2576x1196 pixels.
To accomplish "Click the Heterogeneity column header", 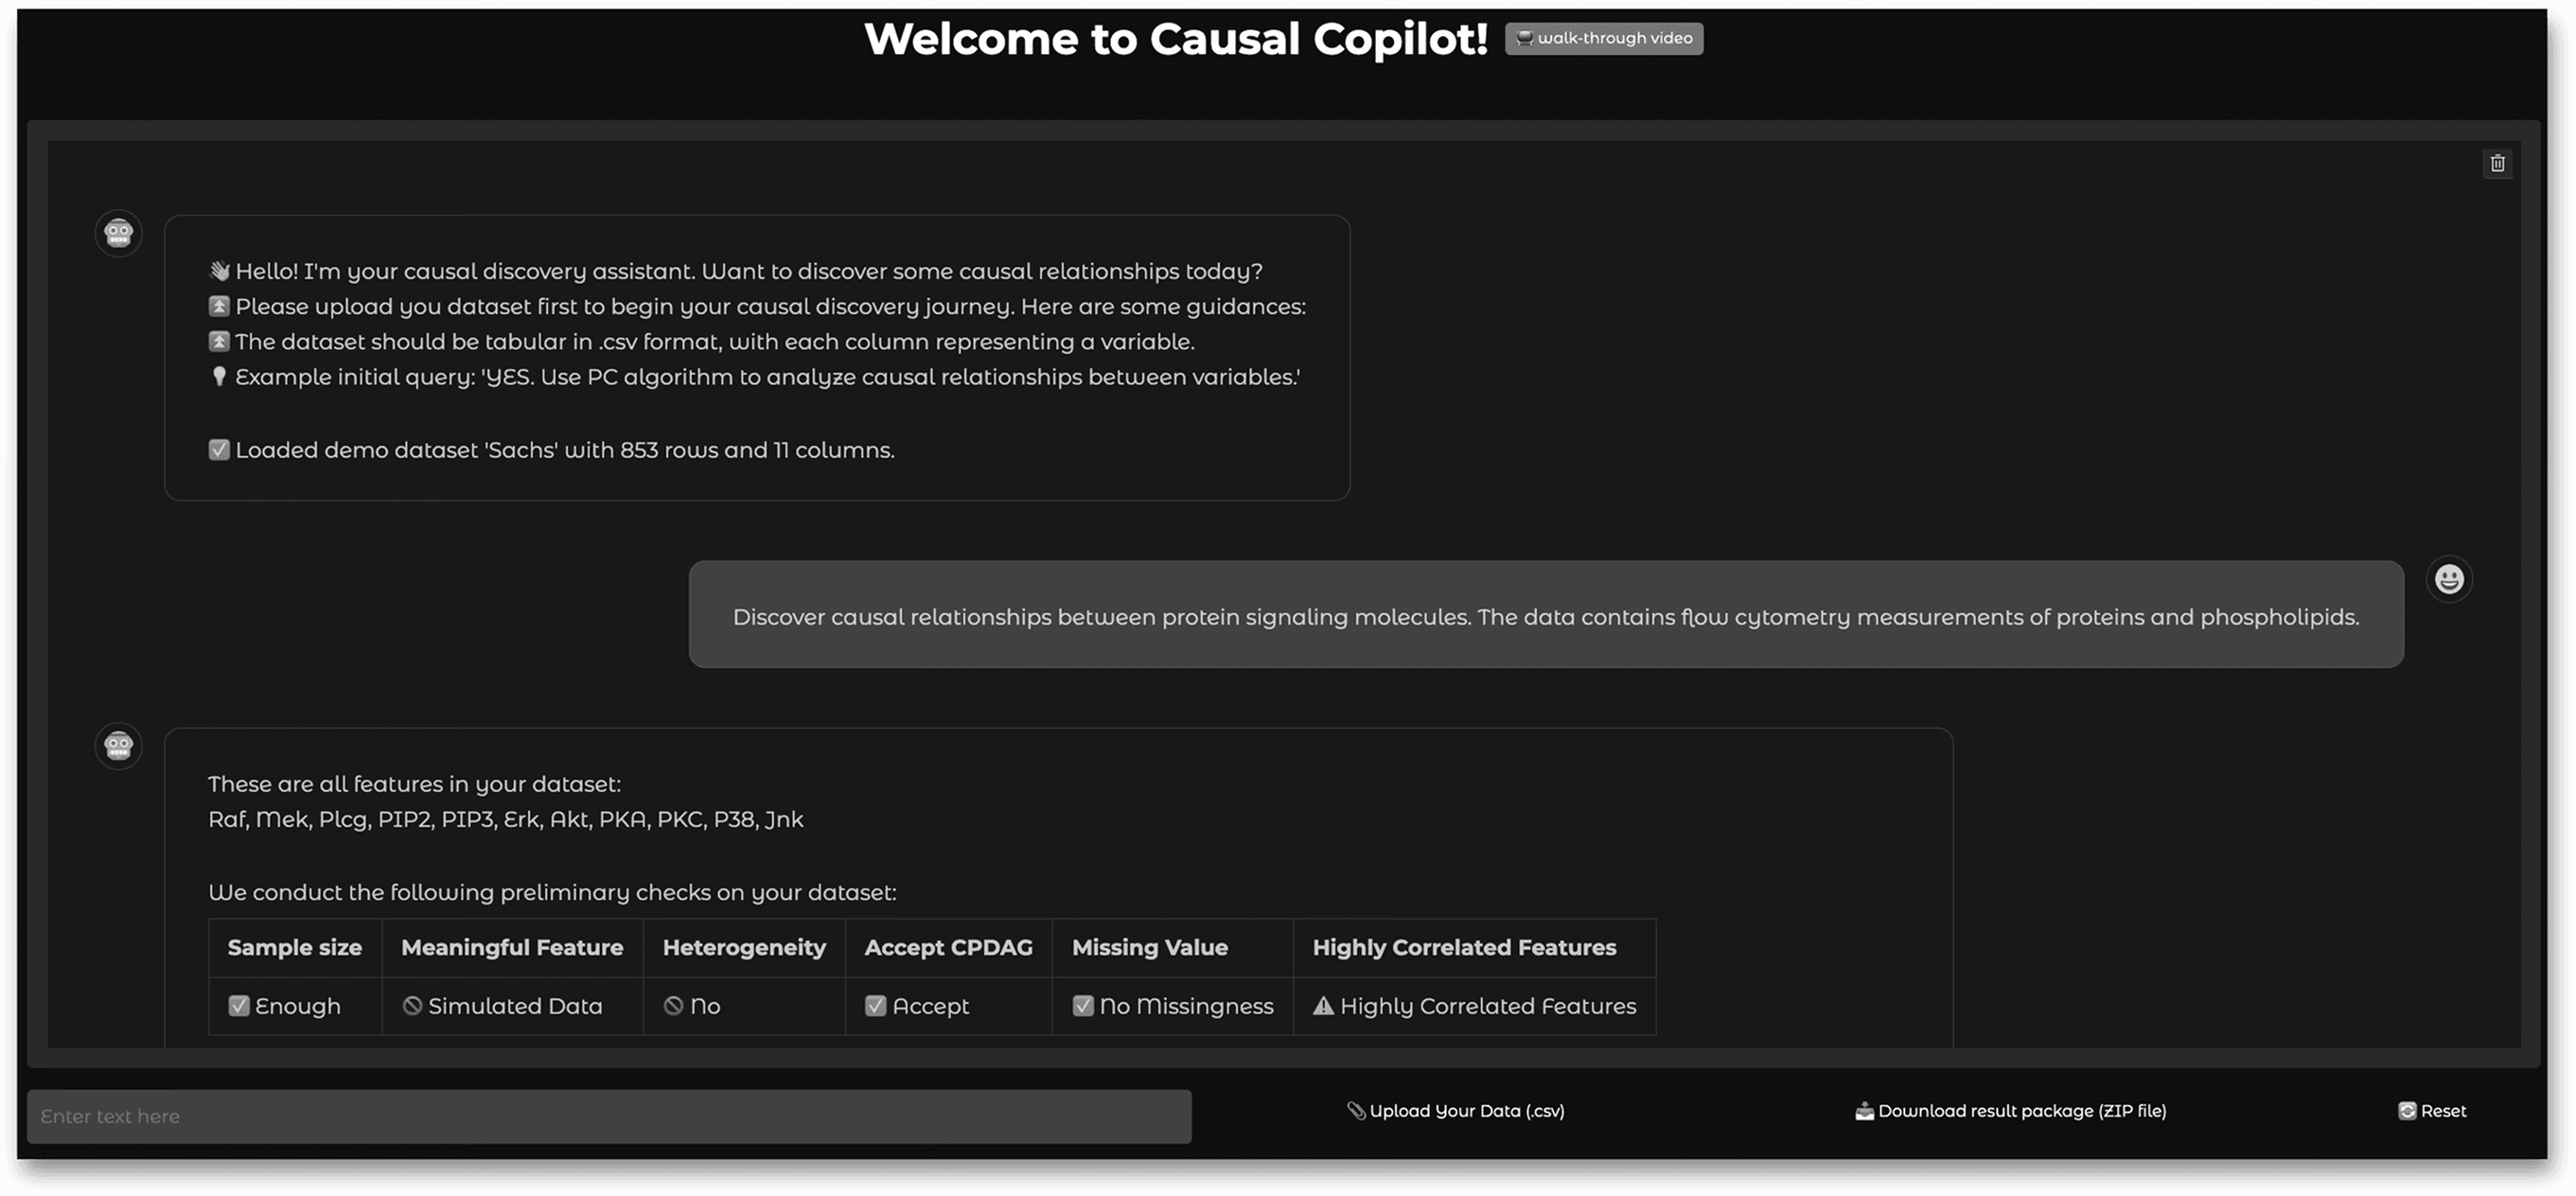I will click(744, 947).
